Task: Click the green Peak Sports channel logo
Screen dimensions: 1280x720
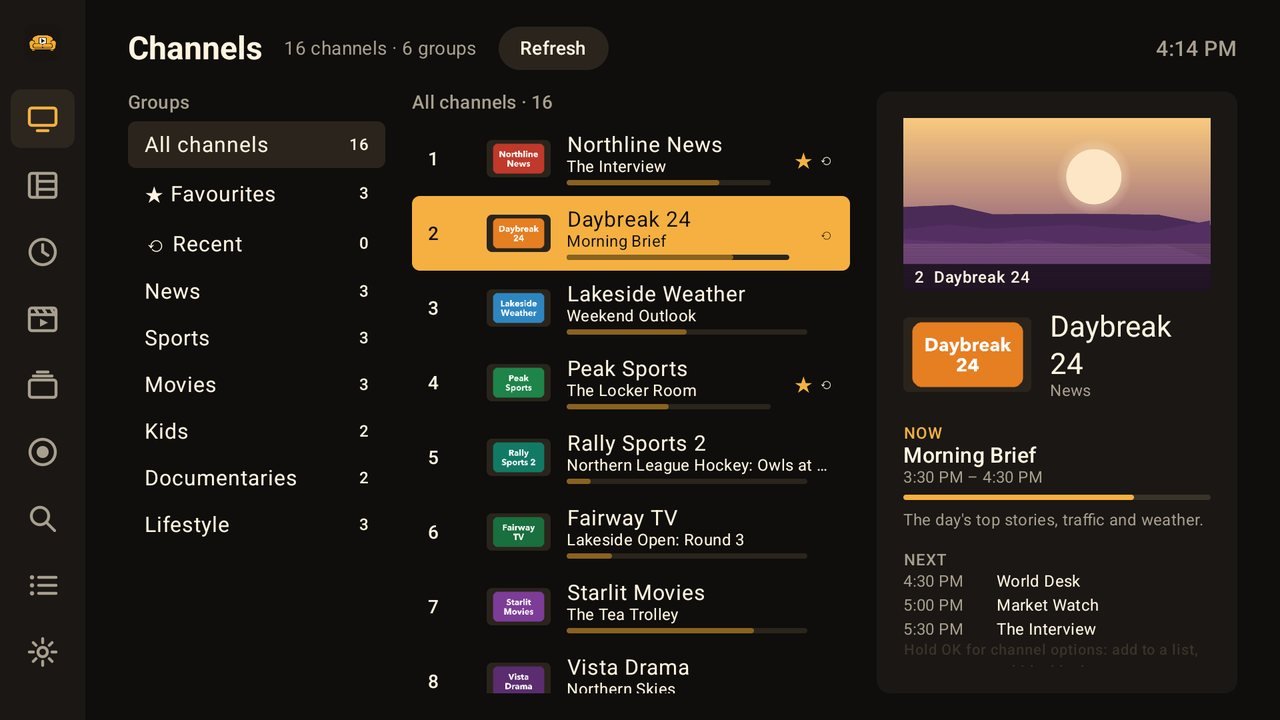Action: click(518, 383)
